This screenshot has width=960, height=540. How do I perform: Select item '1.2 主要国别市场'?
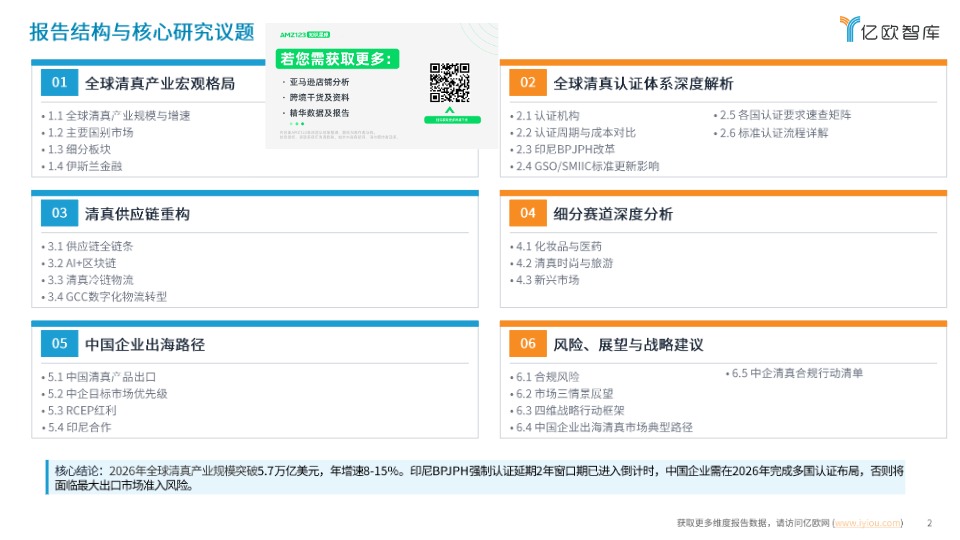click(x=90, y=132)
